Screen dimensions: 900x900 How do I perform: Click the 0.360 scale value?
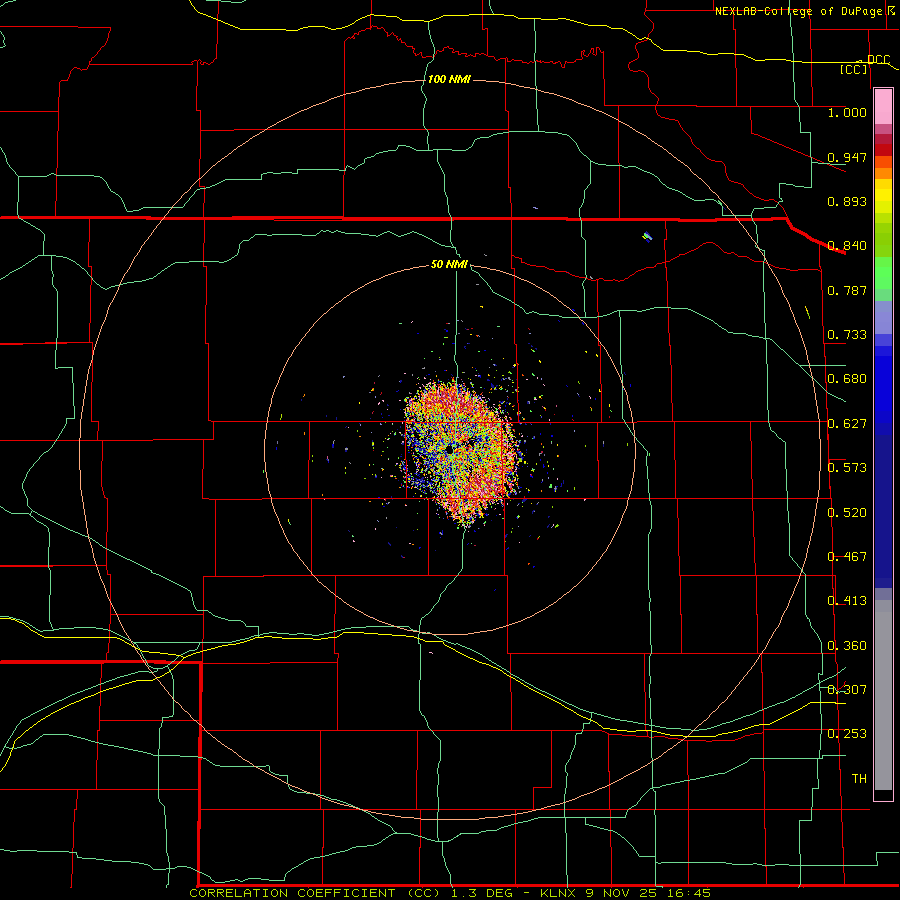point(847,646)
